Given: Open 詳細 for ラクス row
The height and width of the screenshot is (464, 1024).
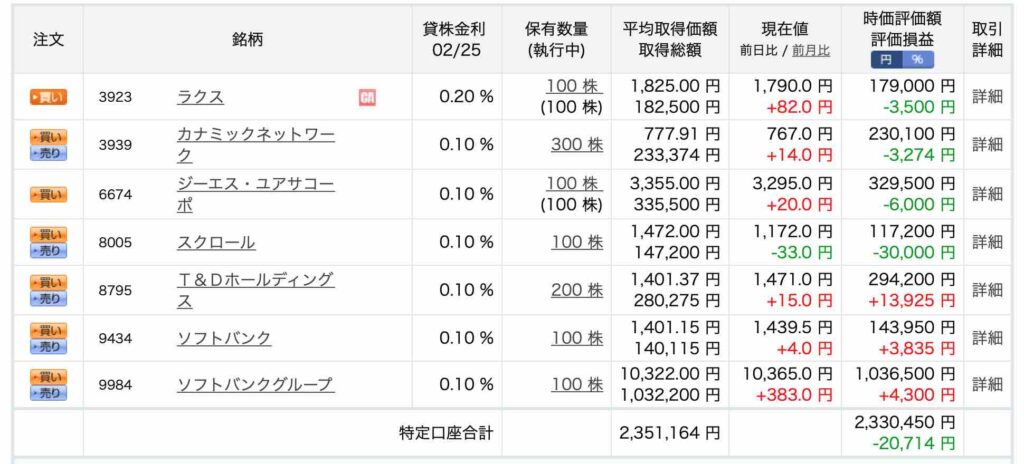Looking at the screenshot, I should 987,97.
